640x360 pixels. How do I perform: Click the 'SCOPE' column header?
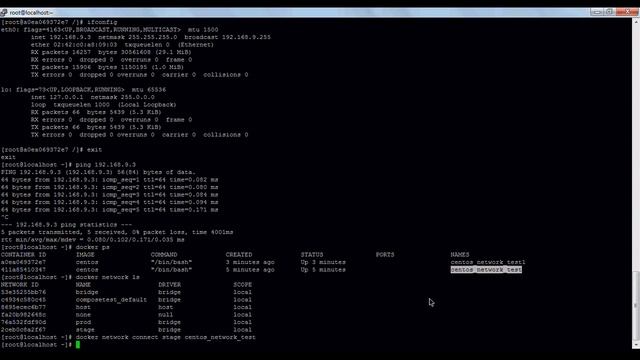(x=242, y=285)
